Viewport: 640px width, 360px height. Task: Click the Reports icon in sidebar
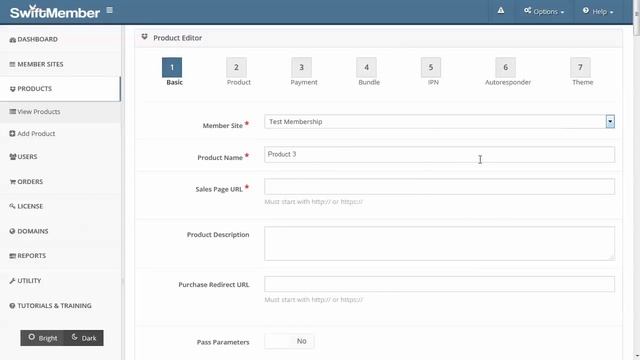(x=13, y=256)
